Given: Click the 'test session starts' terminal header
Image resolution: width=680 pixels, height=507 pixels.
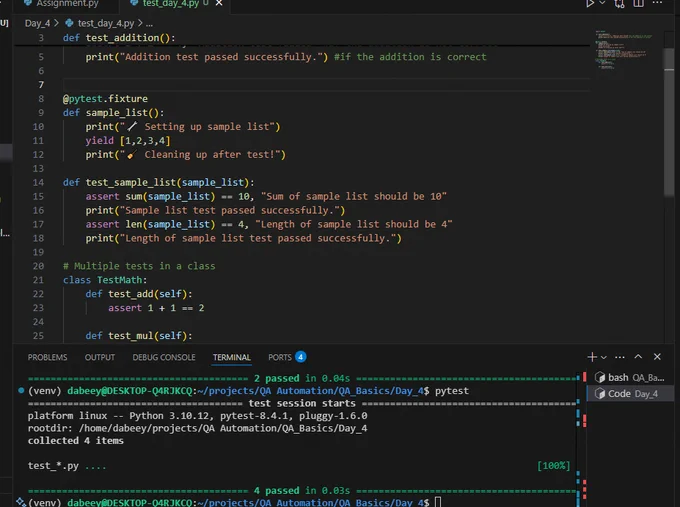Looking at the screenshot, I should (302, 403).
